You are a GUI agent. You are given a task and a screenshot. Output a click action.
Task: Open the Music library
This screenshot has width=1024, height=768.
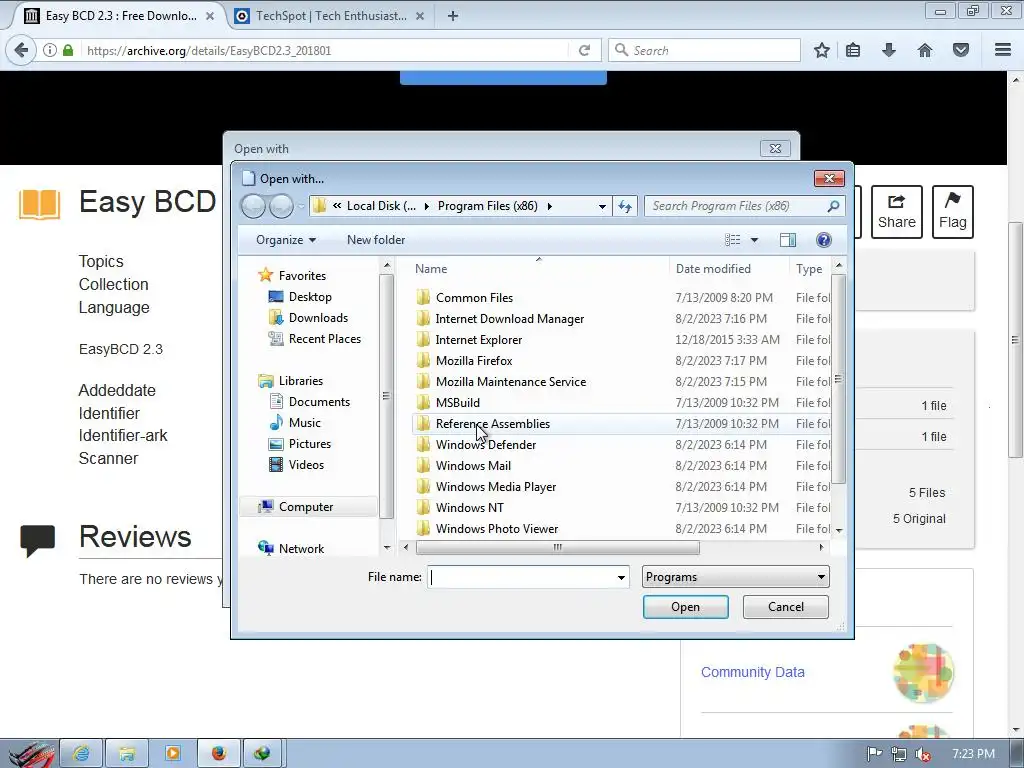[304, 423]
